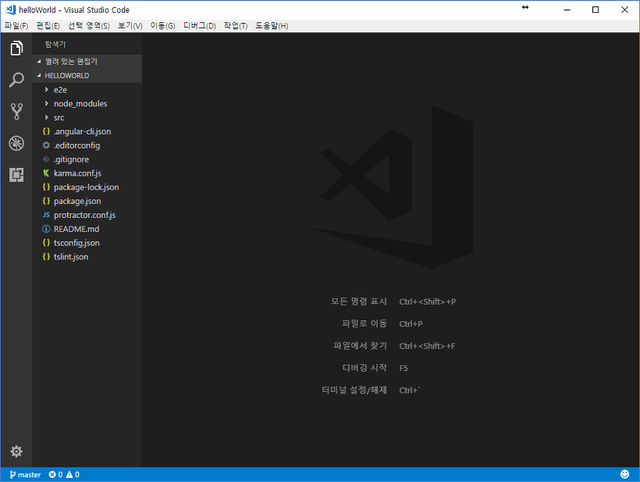Open errors and warnings count in status bar

(x=64, y=475)
